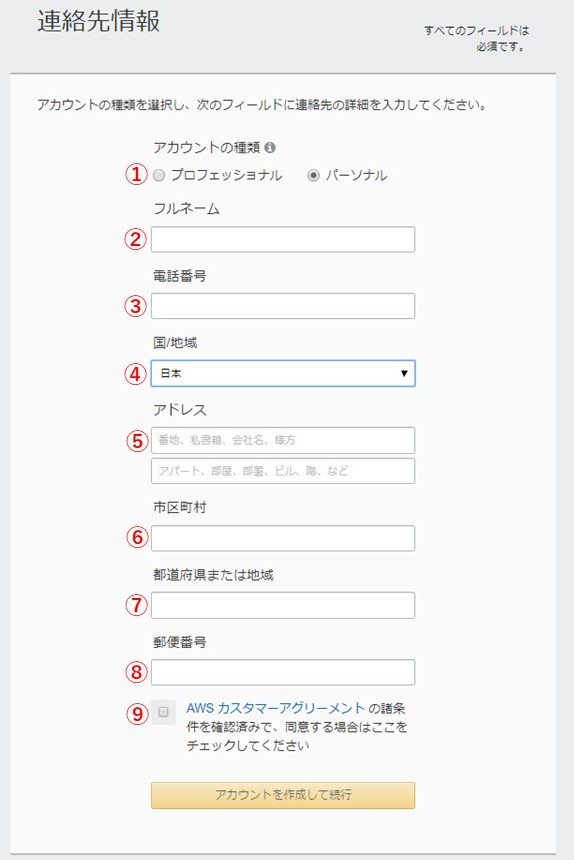Click the 郵便番号 input field
This screenshot has width=574, height=860.
pos(283,672)
